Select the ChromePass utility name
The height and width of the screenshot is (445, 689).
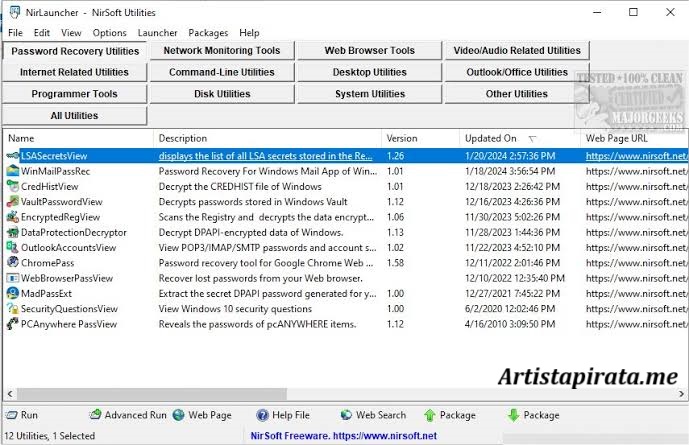[47, 263]
